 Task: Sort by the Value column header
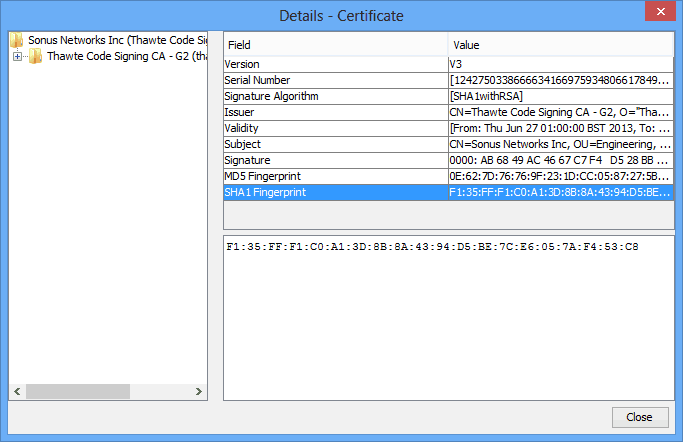[560, 45]
